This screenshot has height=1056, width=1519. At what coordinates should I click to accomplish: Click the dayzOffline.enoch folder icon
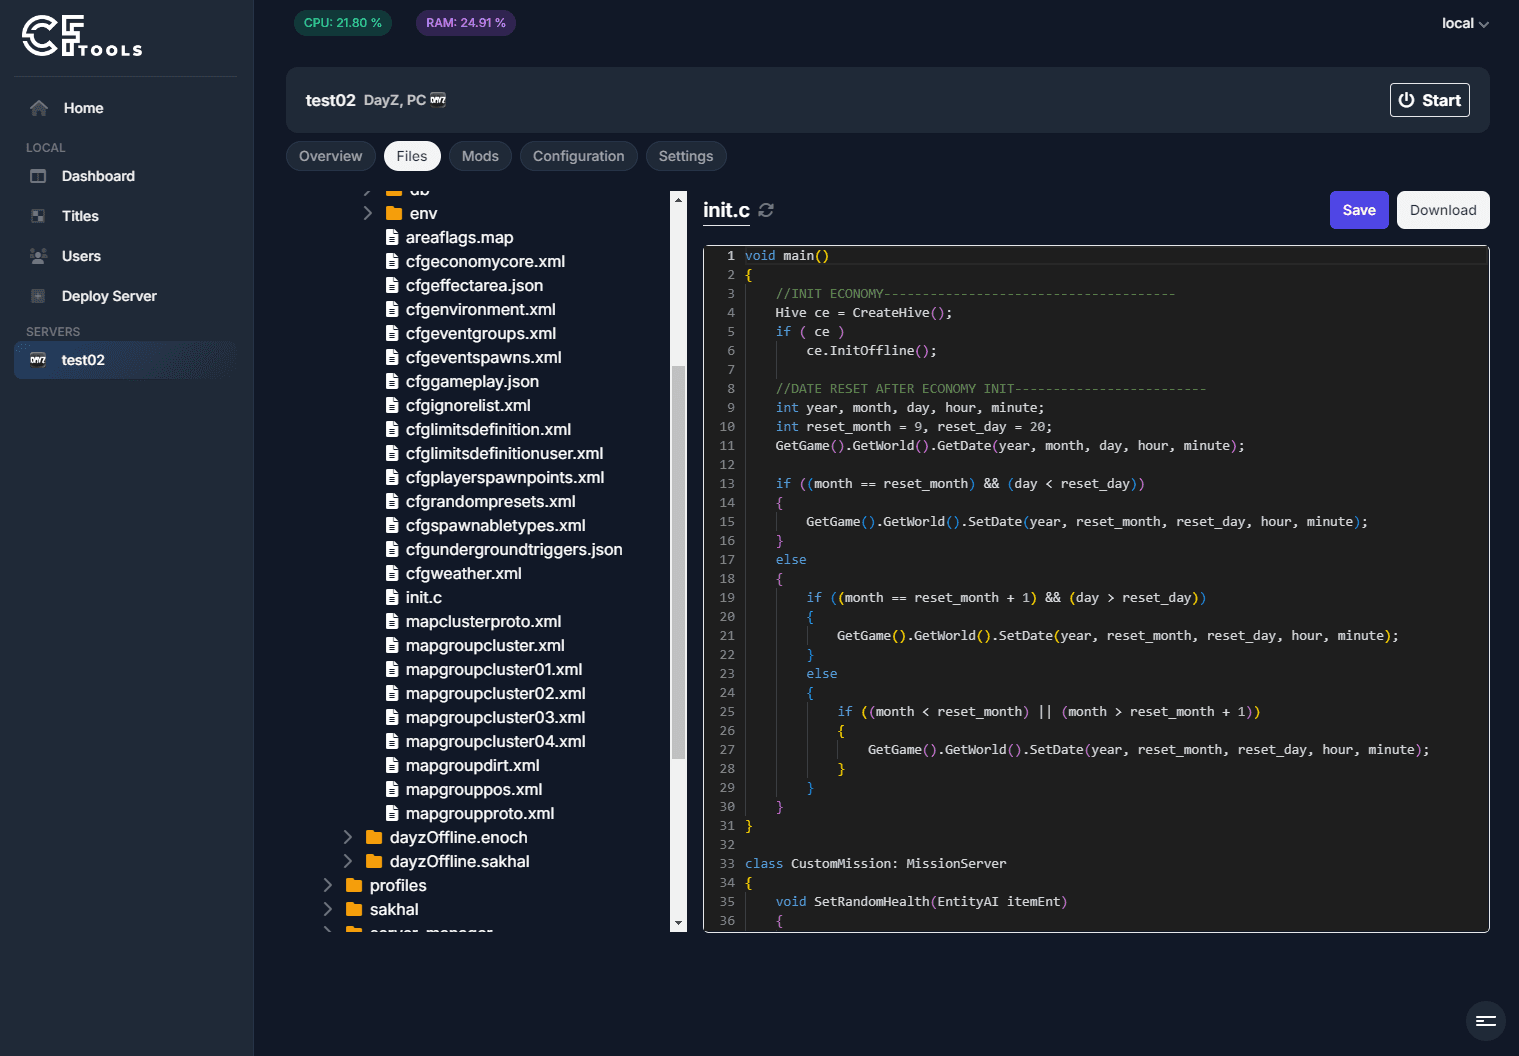[x=374, y=837]
